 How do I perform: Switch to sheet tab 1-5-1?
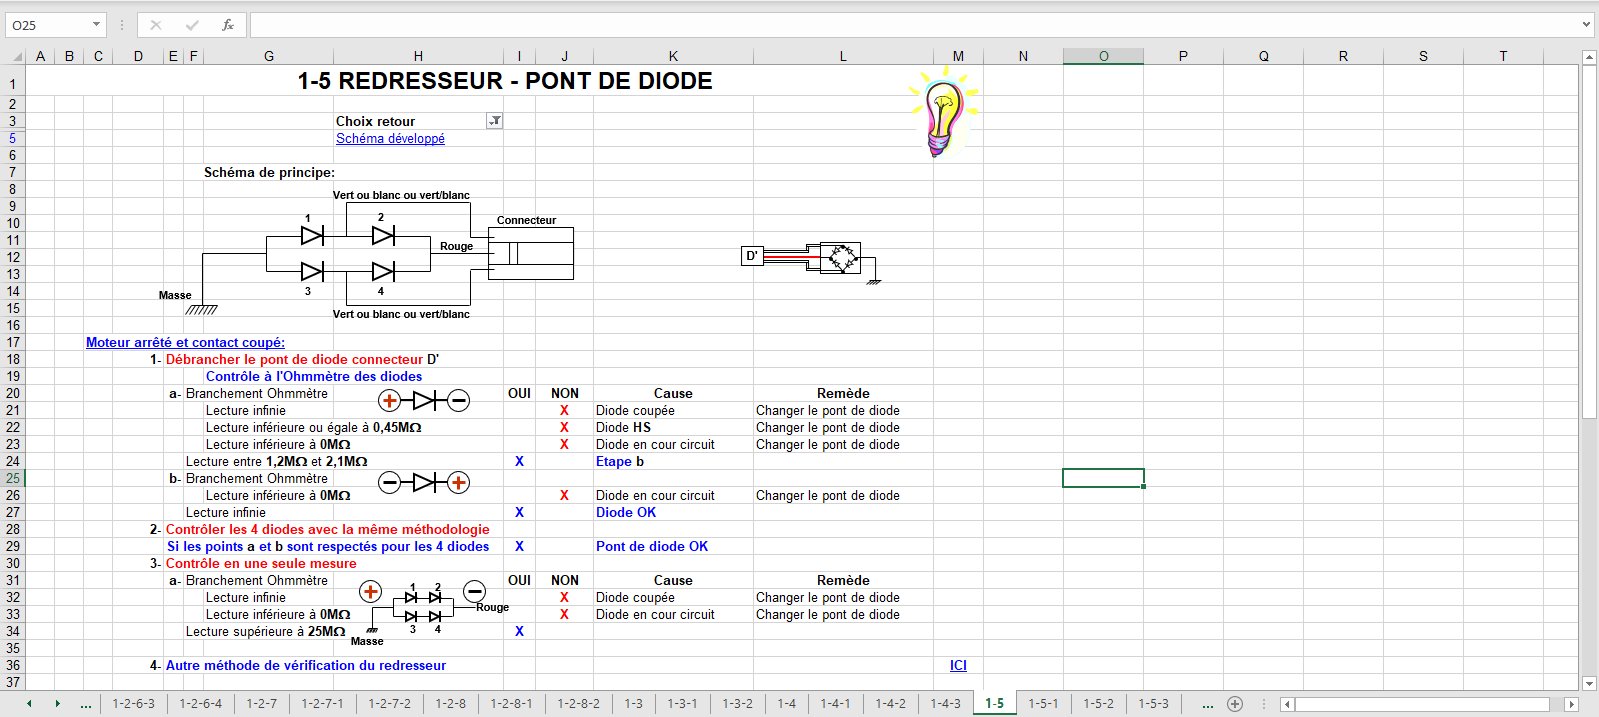tap(1044, 704)
